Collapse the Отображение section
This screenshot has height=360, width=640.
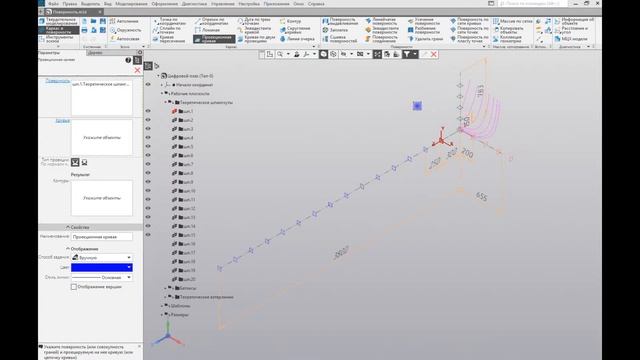tap(68, 249)
